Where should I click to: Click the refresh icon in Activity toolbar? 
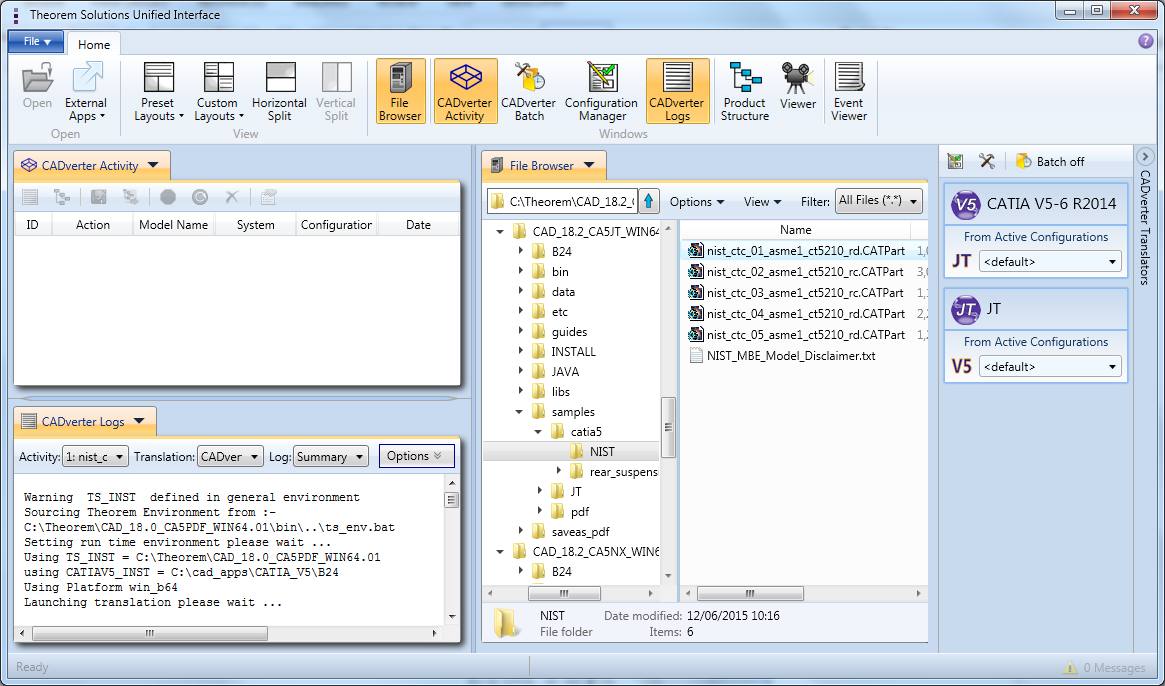pyautogui.click(x=200, y=197)
